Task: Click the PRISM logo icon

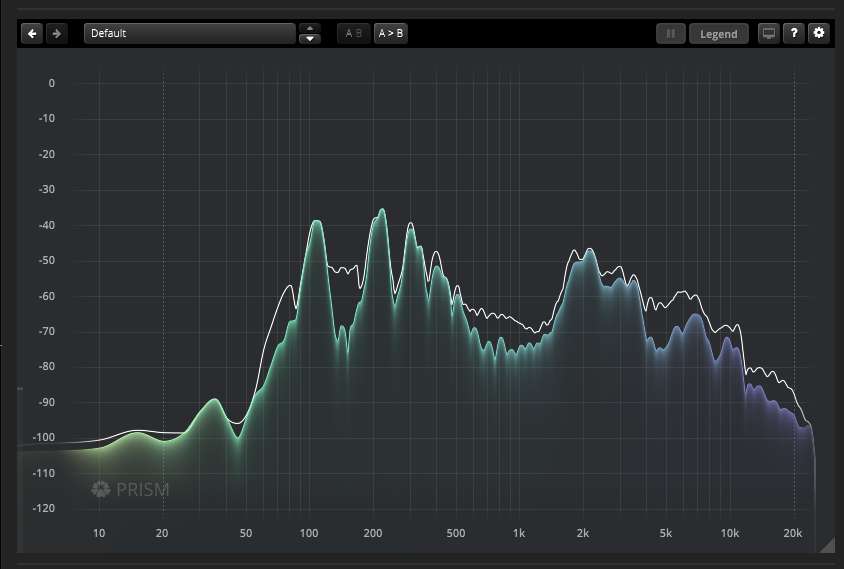Action: coord(100,489)
